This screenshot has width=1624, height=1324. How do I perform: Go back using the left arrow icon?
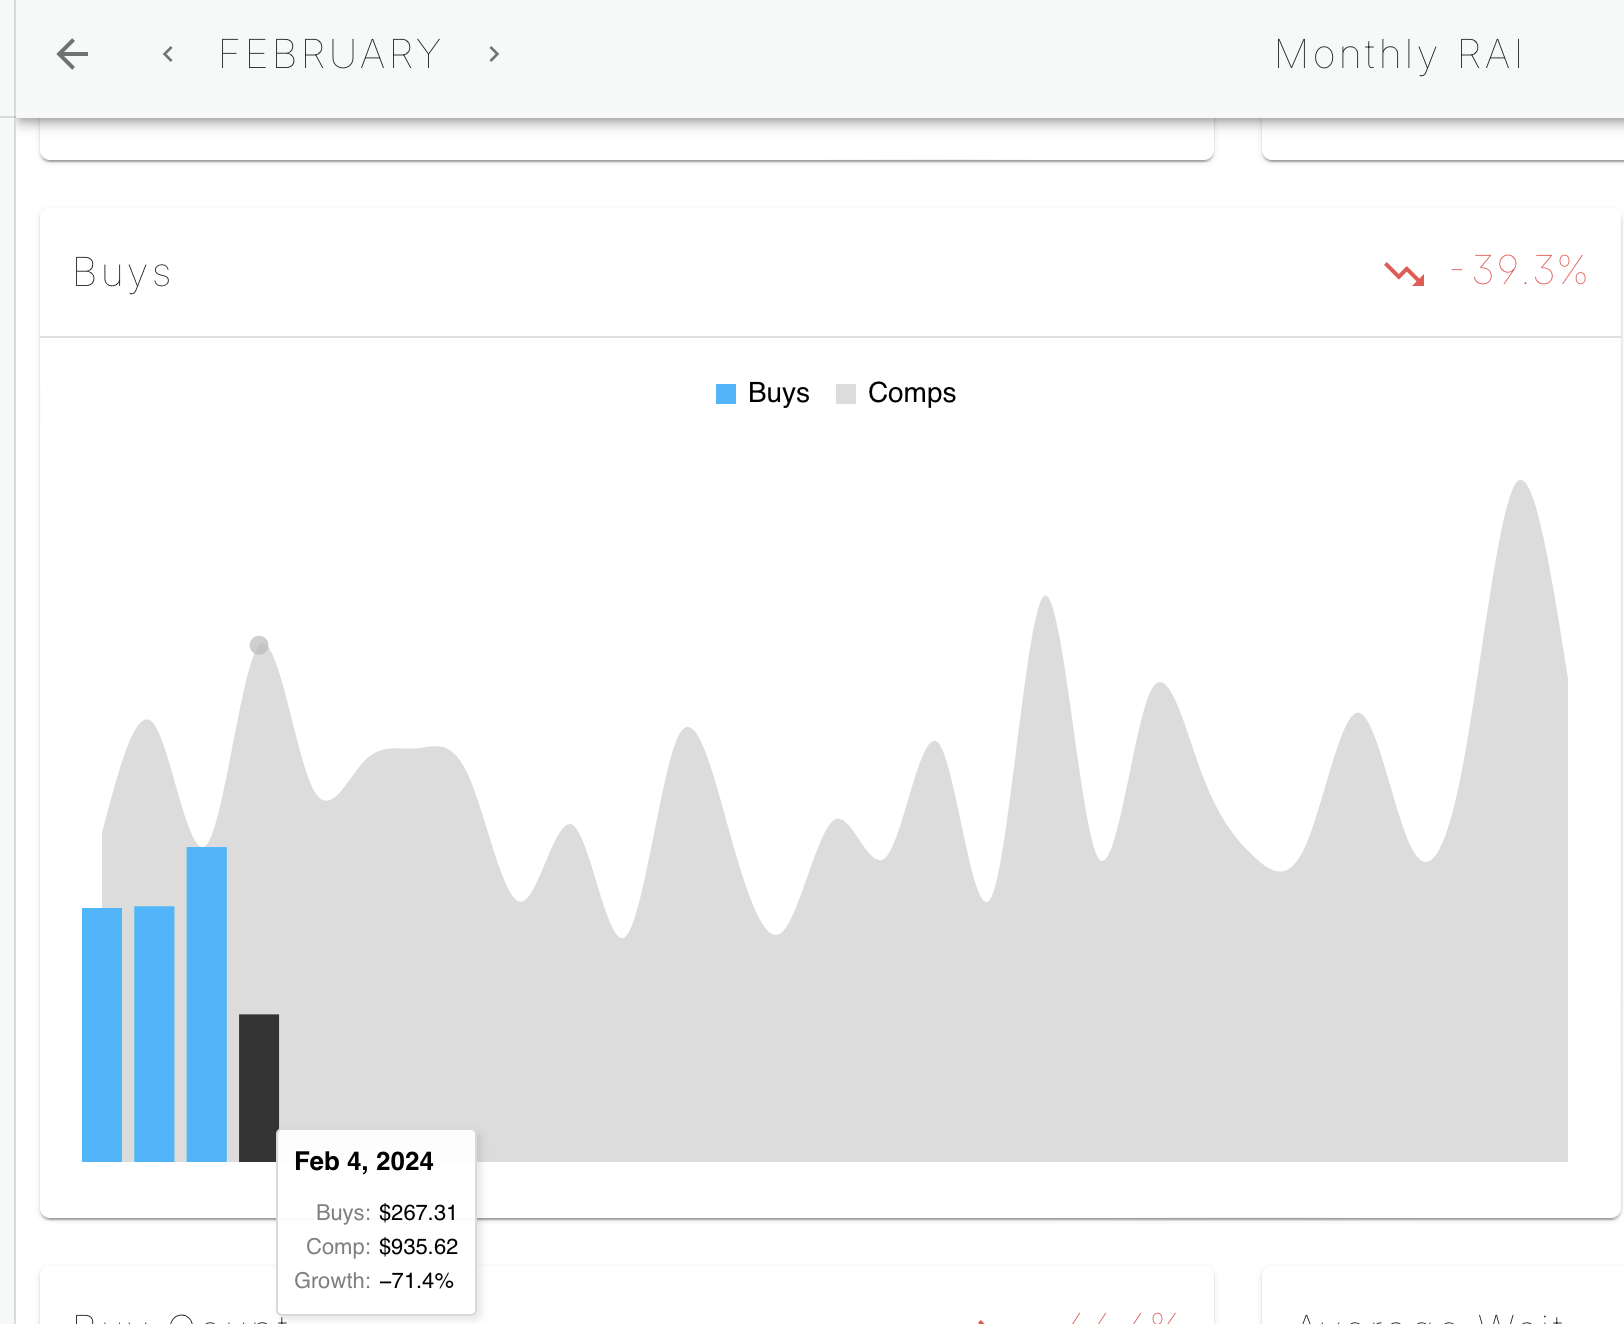(x=73, y=54)
